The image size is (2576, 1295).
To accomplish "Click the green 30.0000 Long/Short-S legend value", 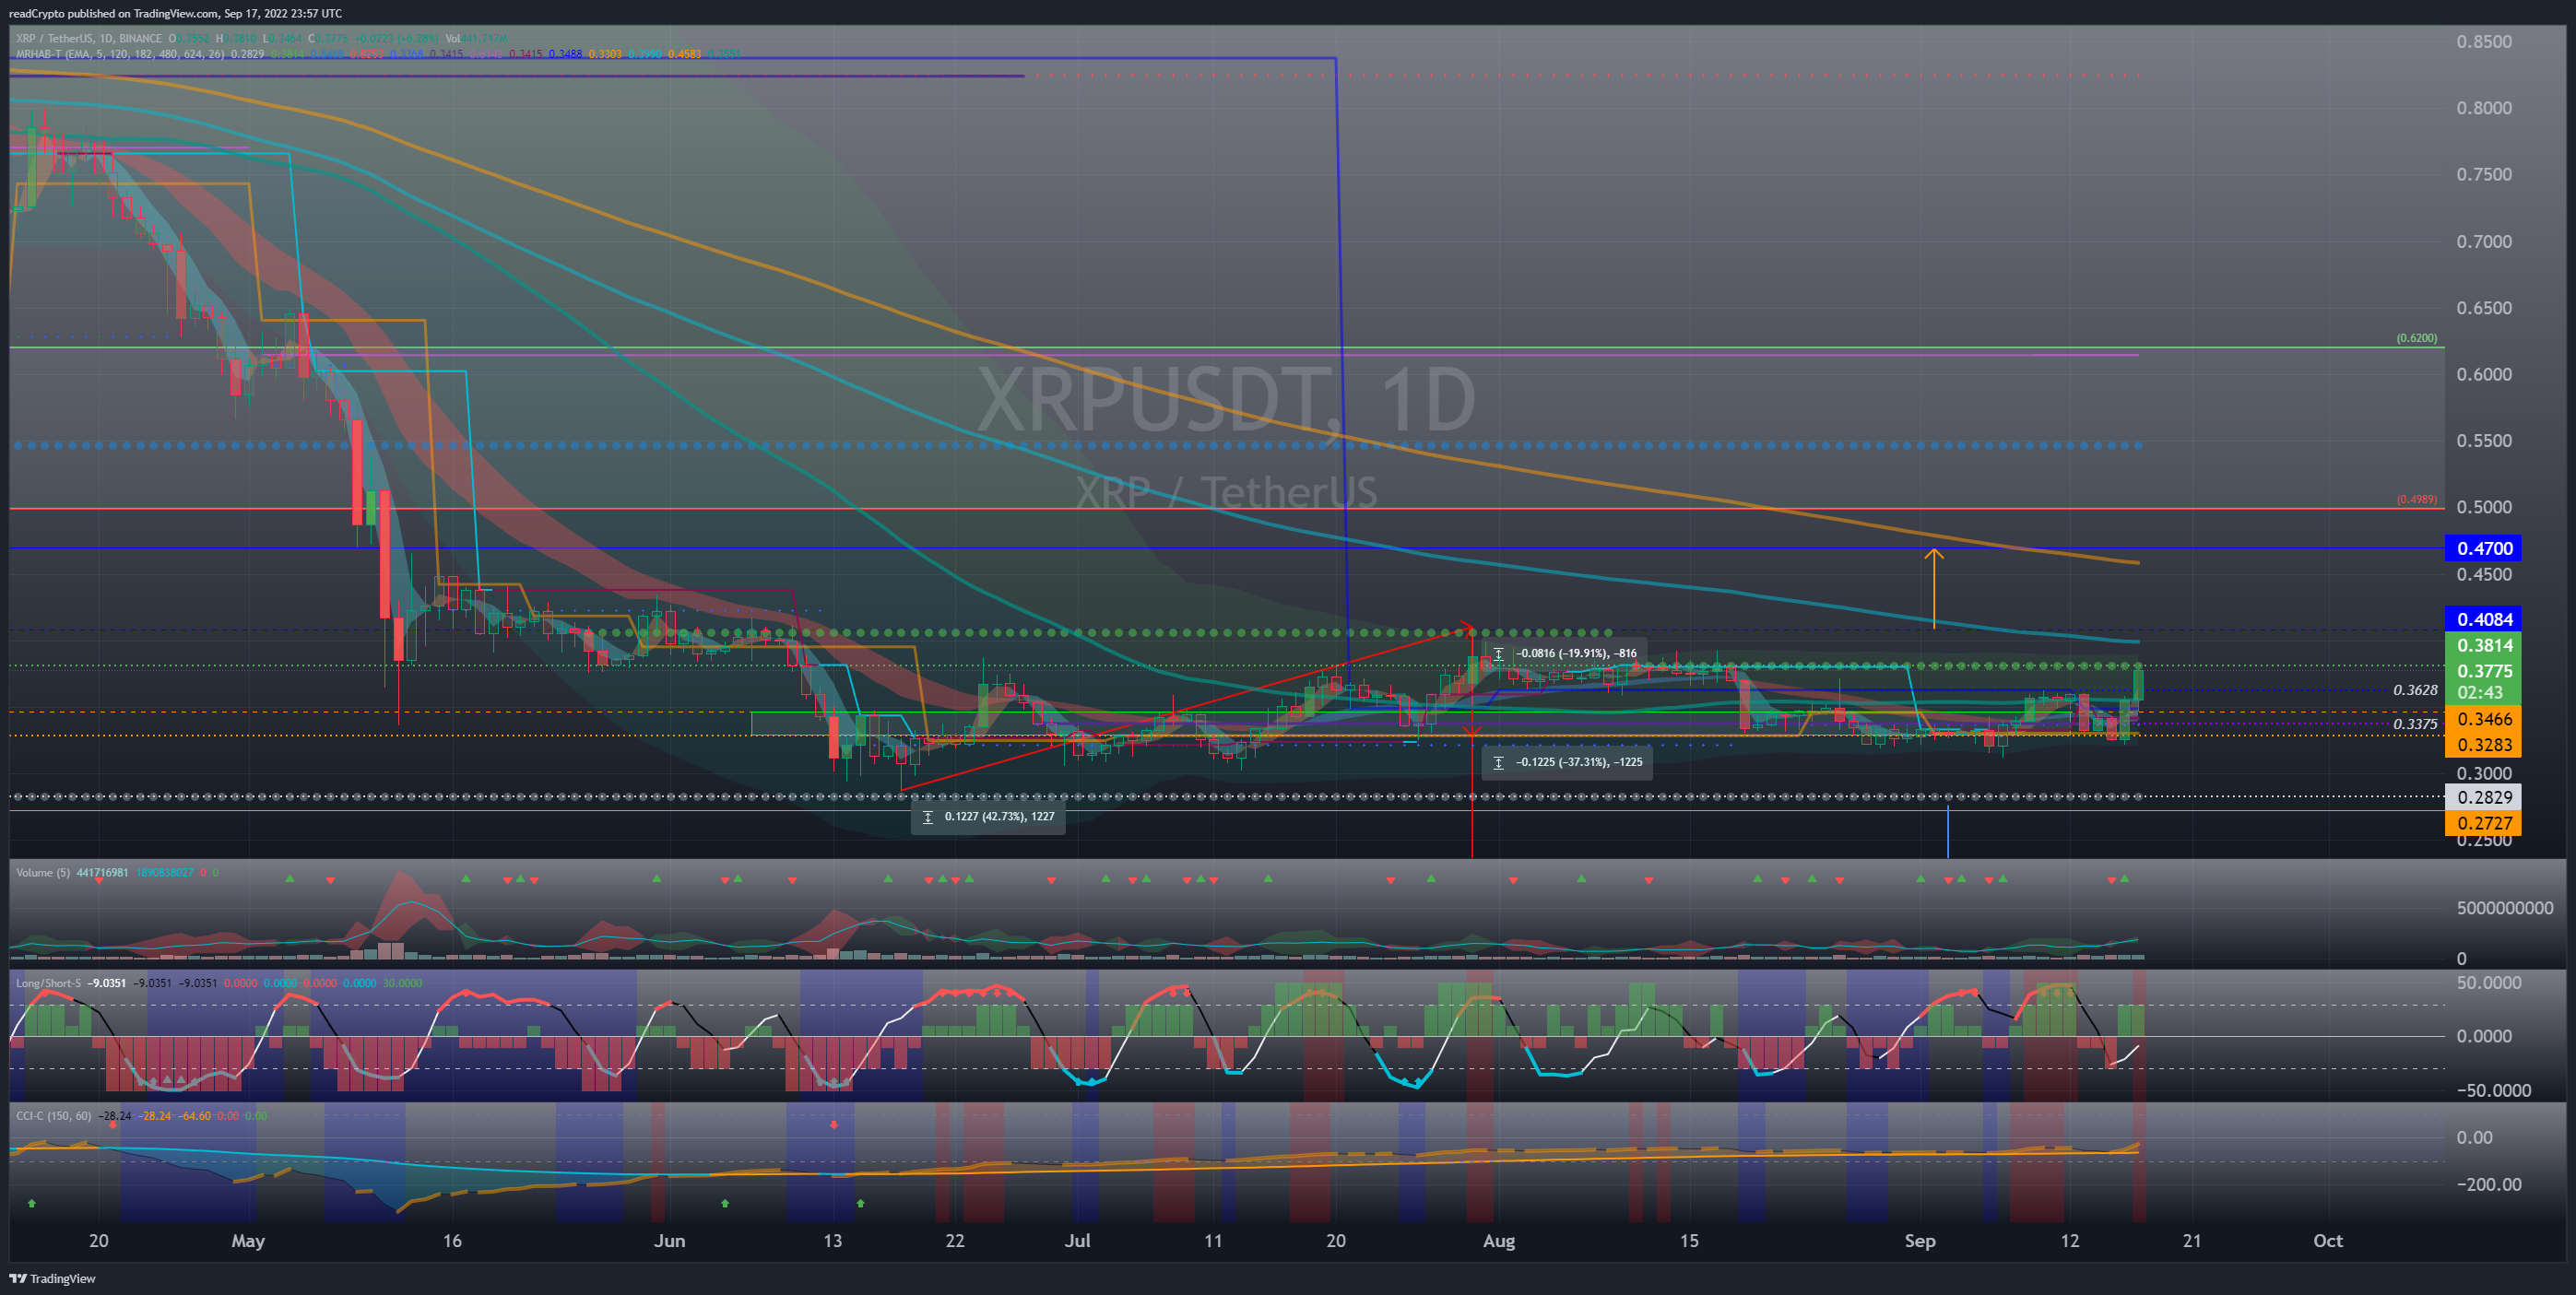I will [402, 983].
